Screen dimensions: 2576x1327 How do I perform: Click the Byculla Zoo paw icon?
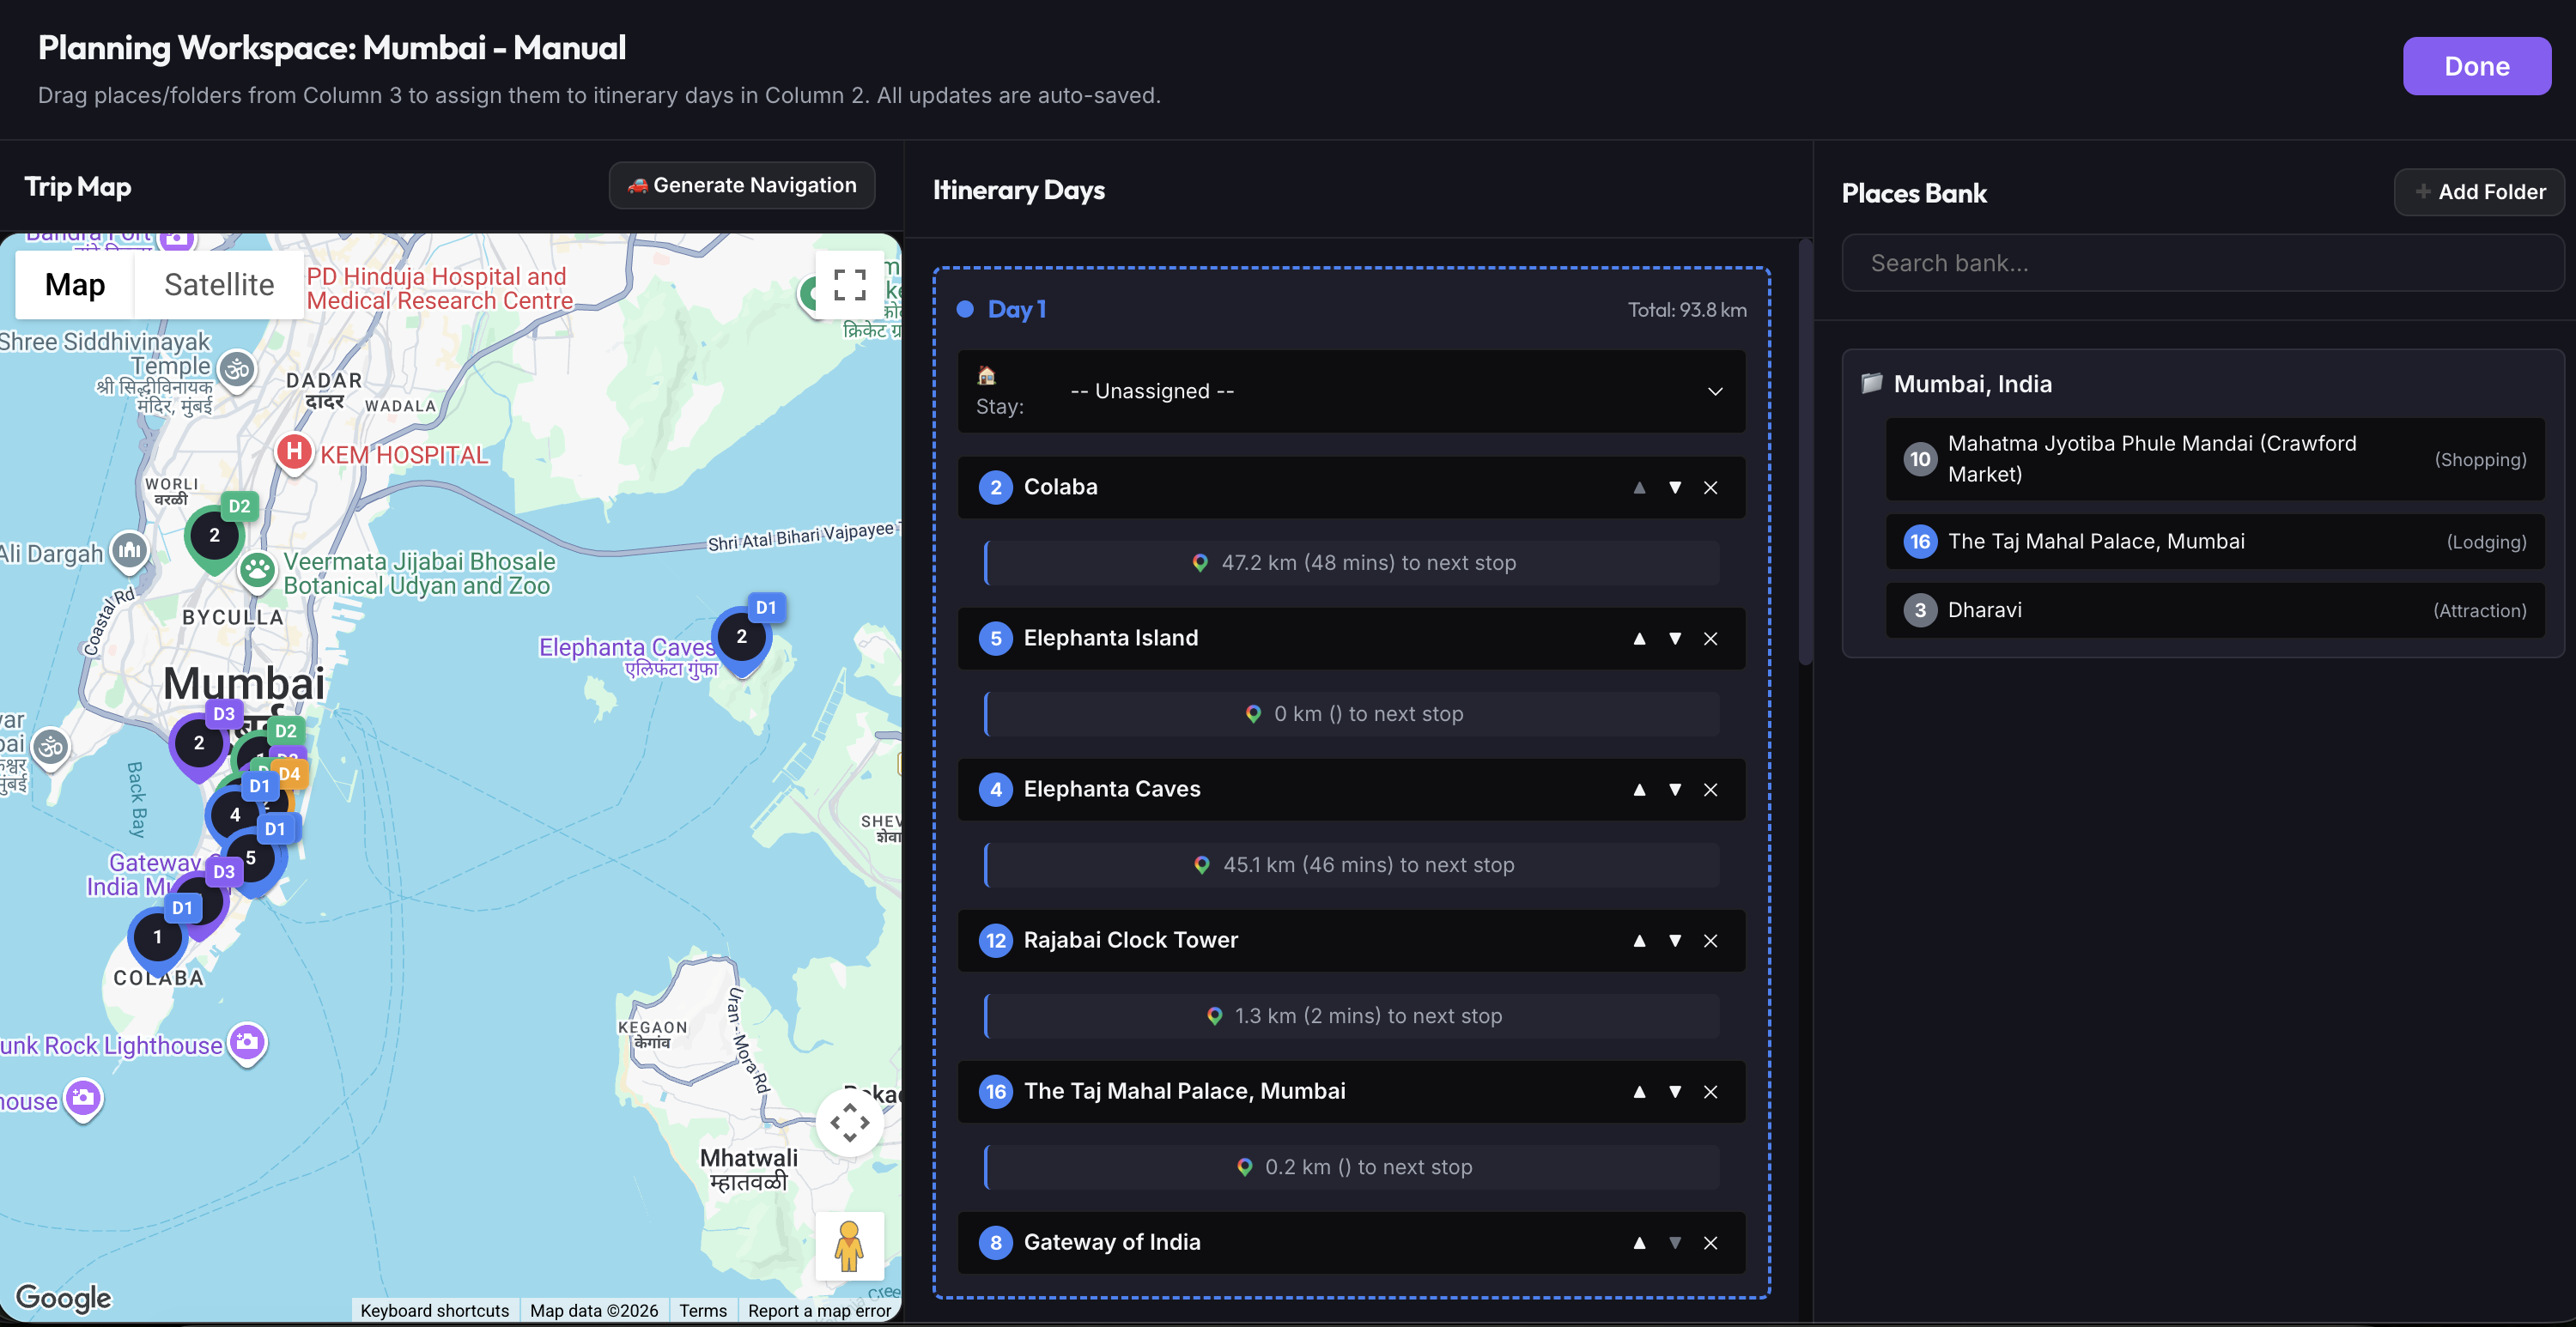coord(258,571)
